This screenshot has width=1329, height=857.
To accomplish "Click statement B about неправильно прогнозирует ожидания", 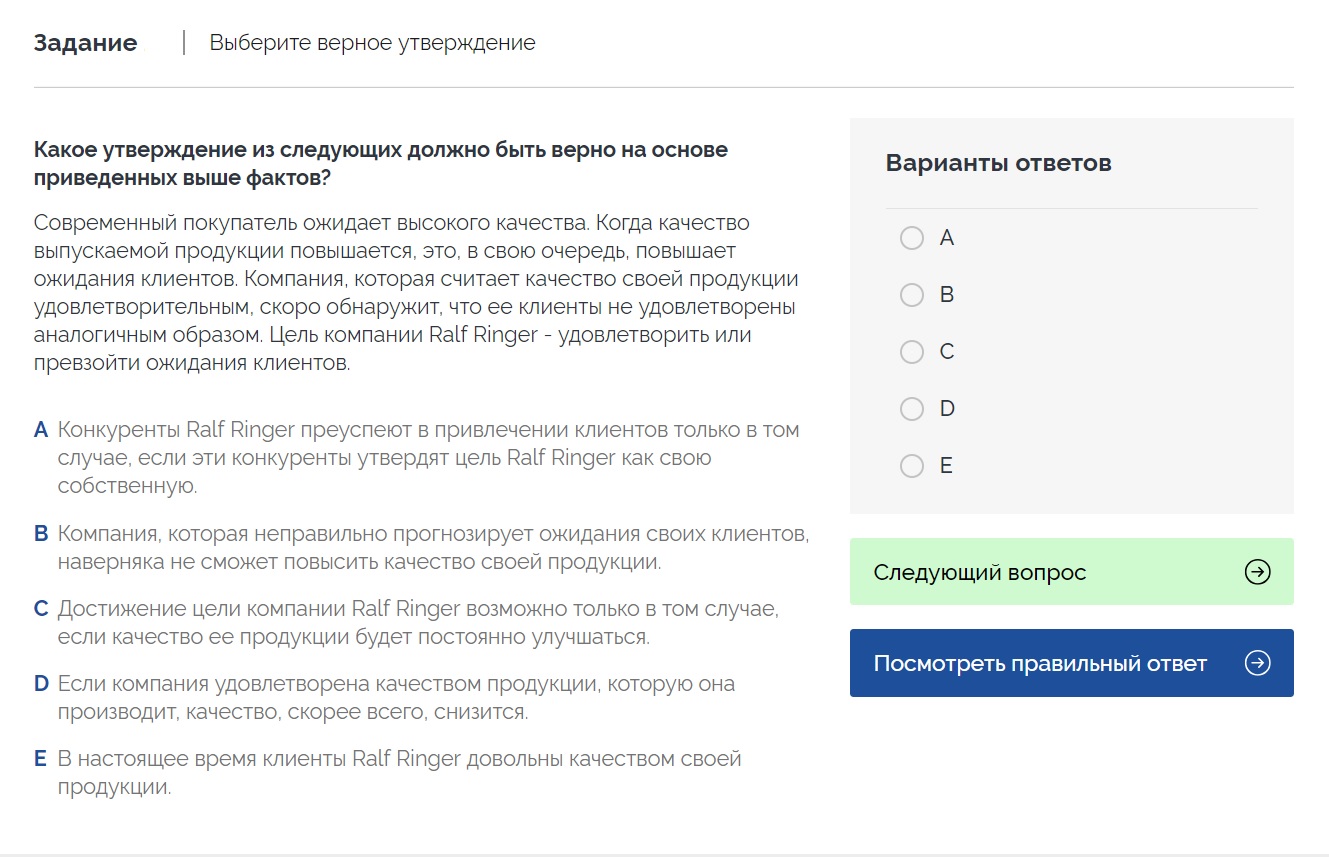I will point(432,548).
